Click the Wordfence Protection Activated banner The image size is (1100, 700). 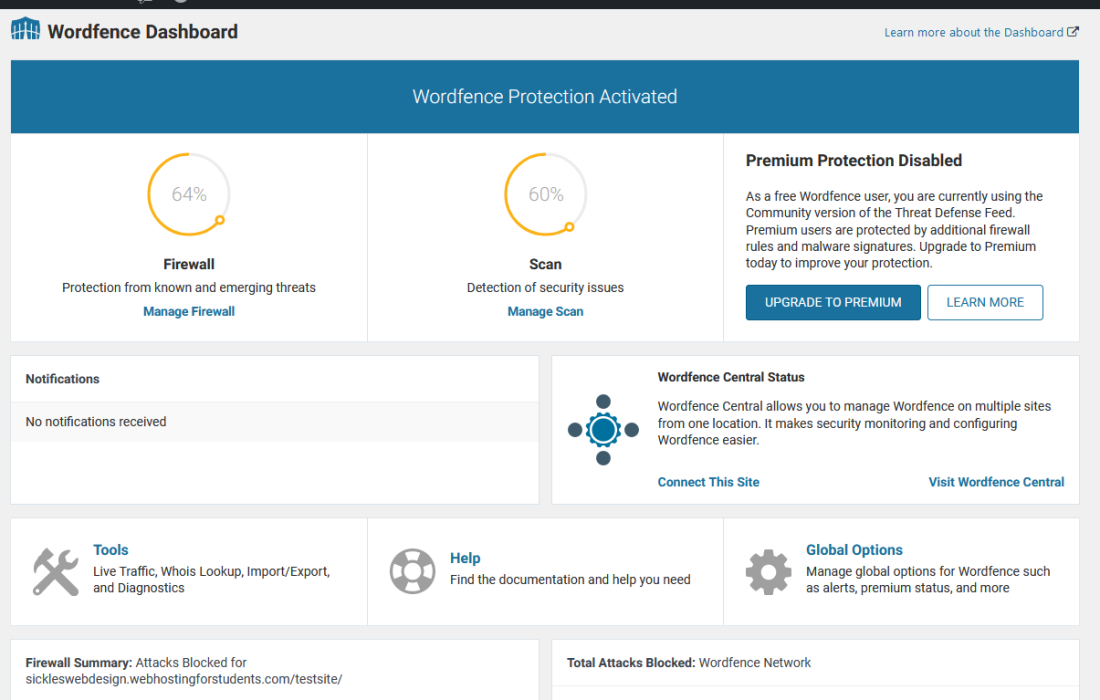pos(544,97)
